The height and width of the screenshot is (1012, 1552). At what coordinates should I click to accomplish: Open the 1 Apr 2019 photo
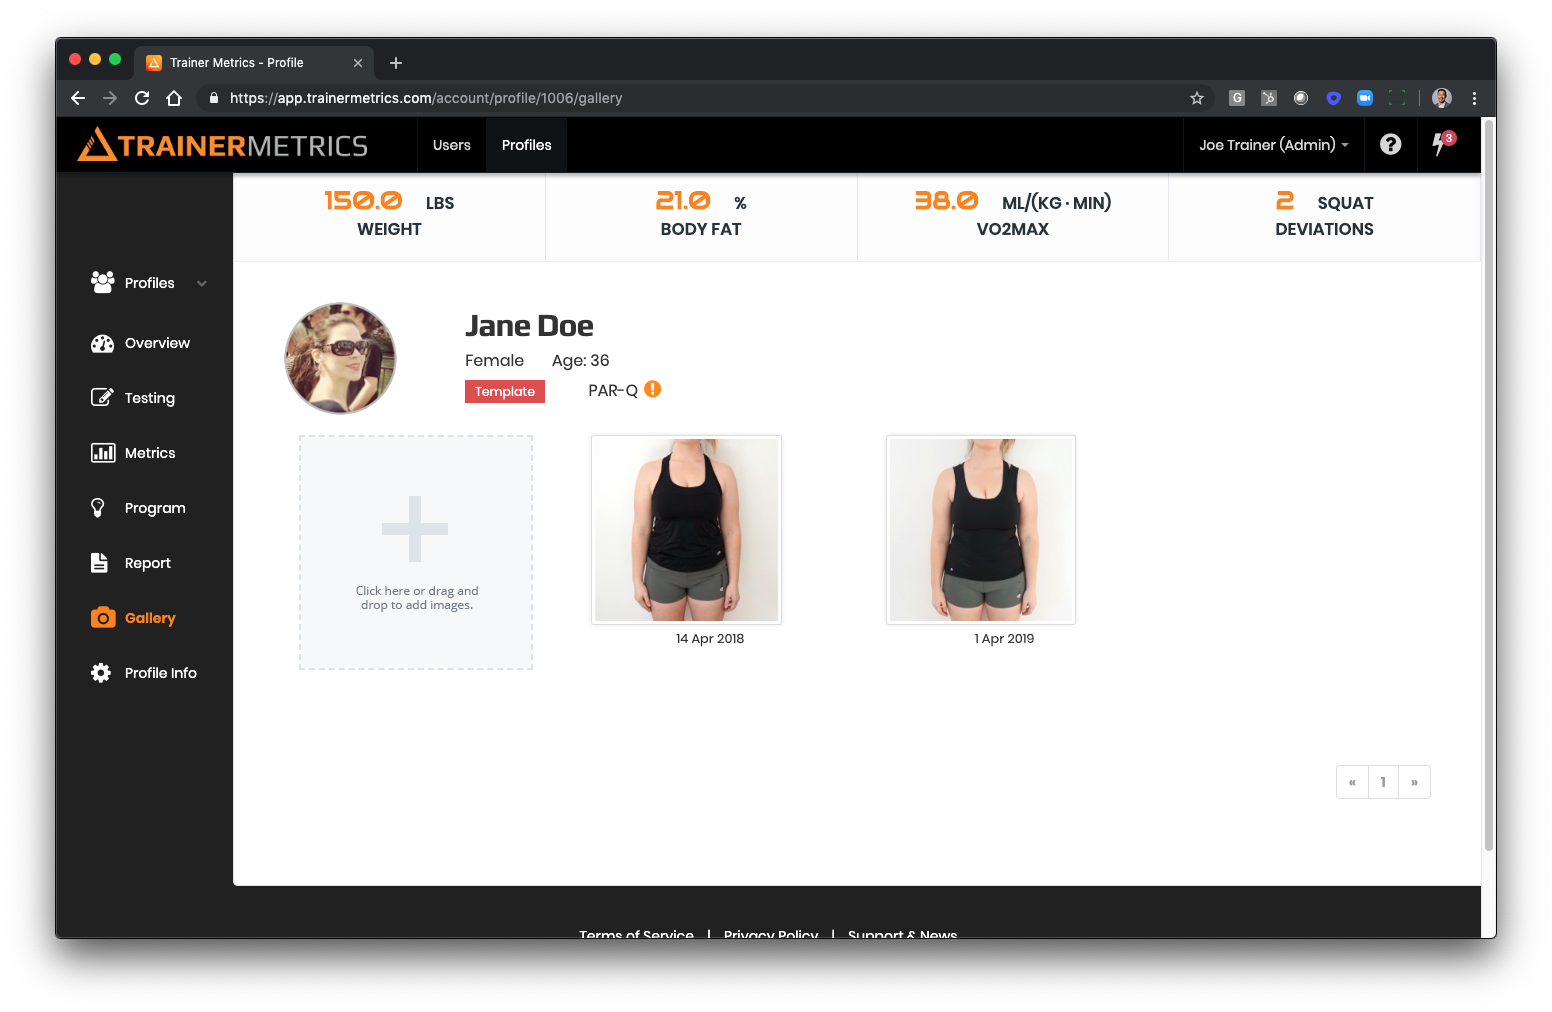click(981, 530)
